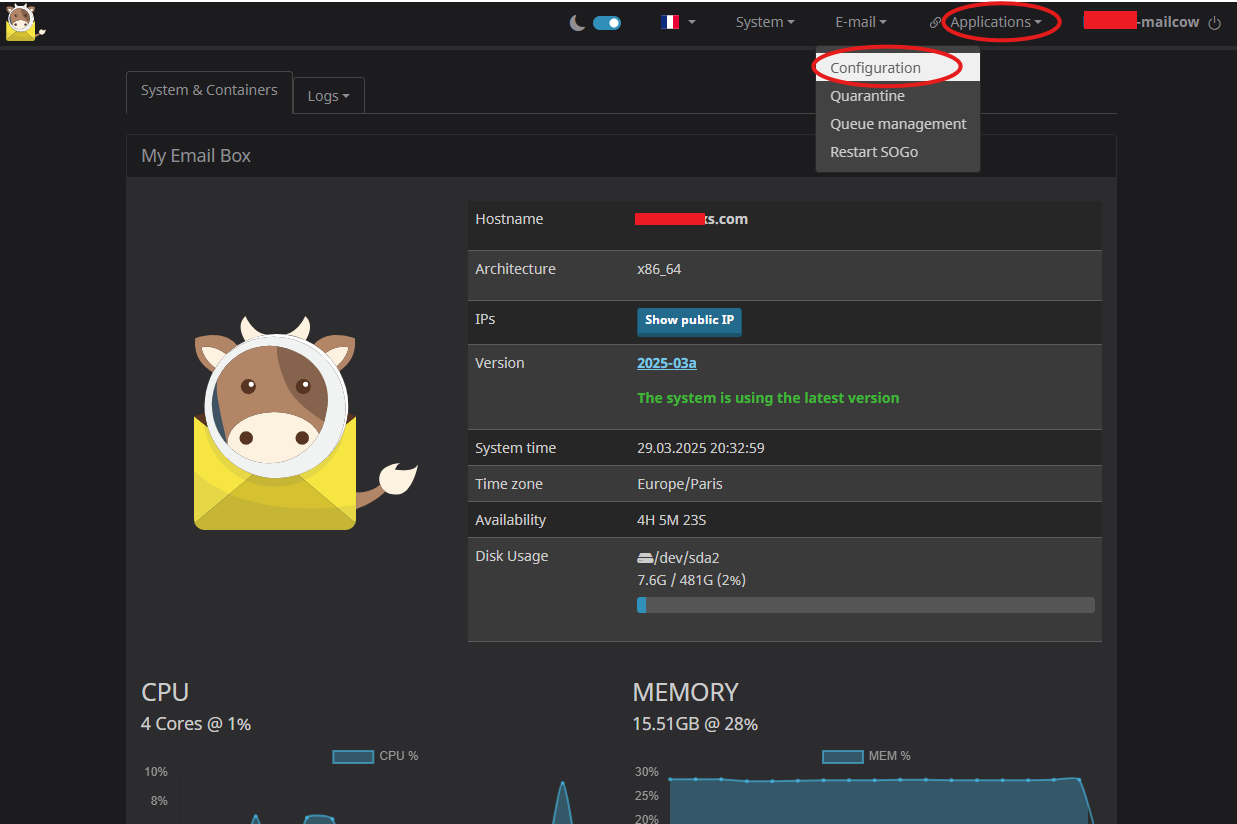
Task: Expand the Logs tab dropdown
Action: tap(328, 96)
